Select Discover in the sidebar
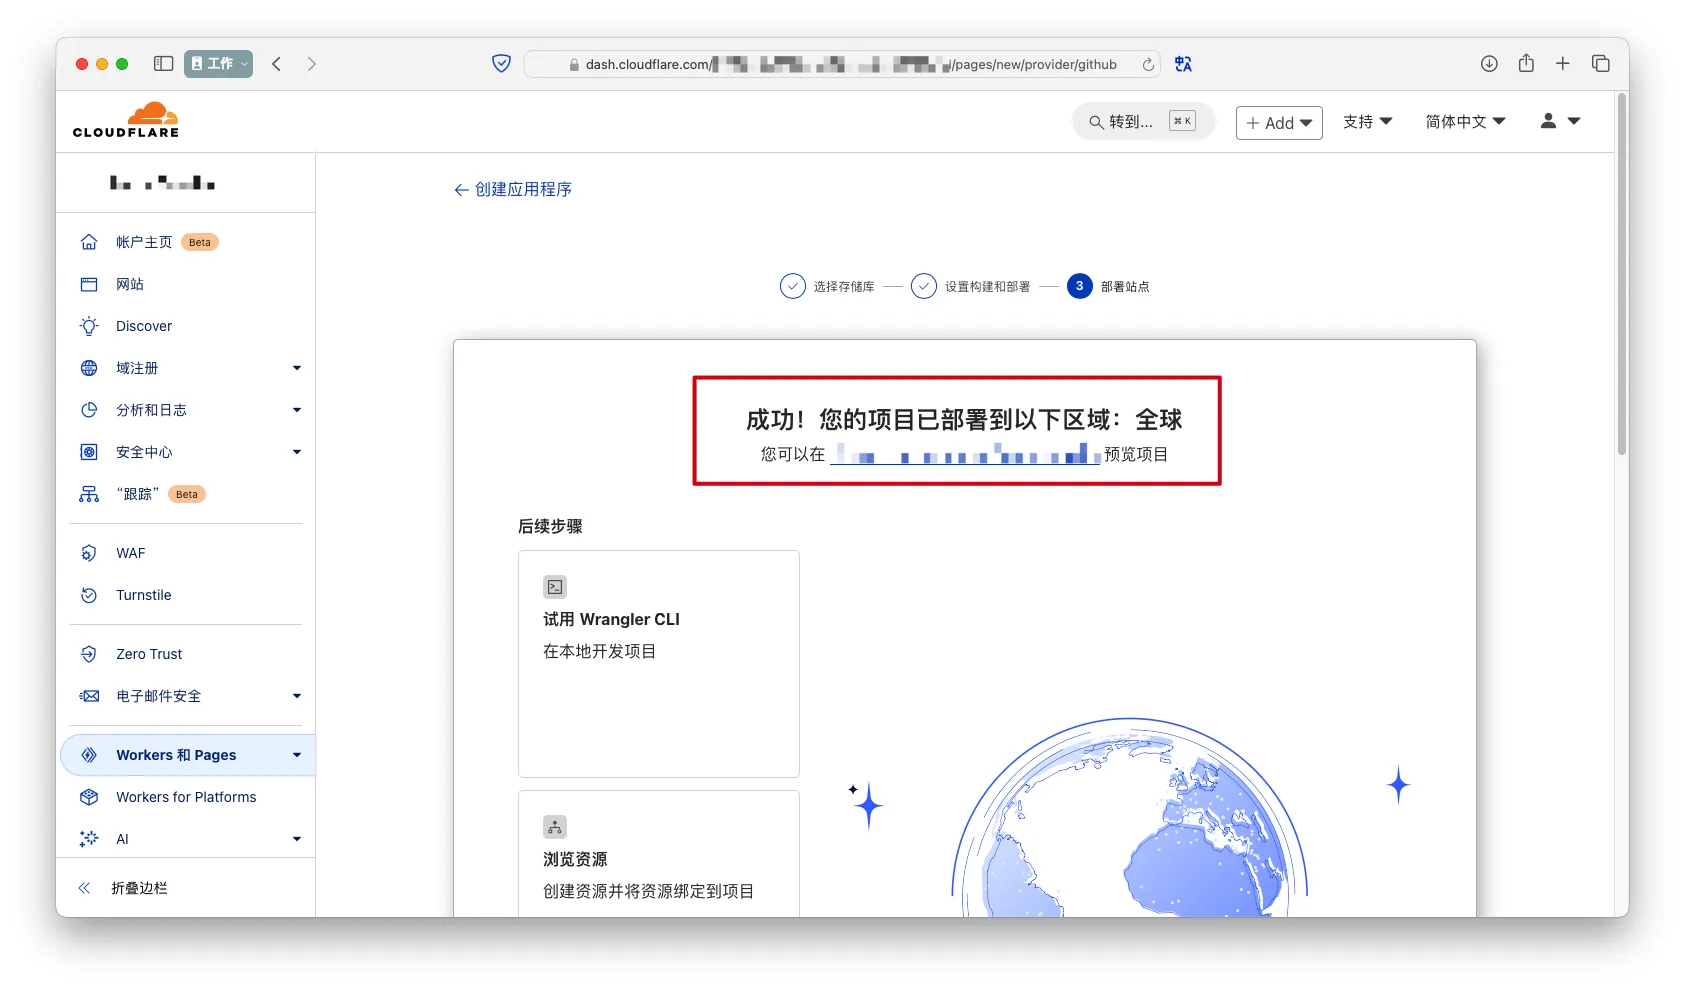The image size is (1685, 991). pos(144,326)
